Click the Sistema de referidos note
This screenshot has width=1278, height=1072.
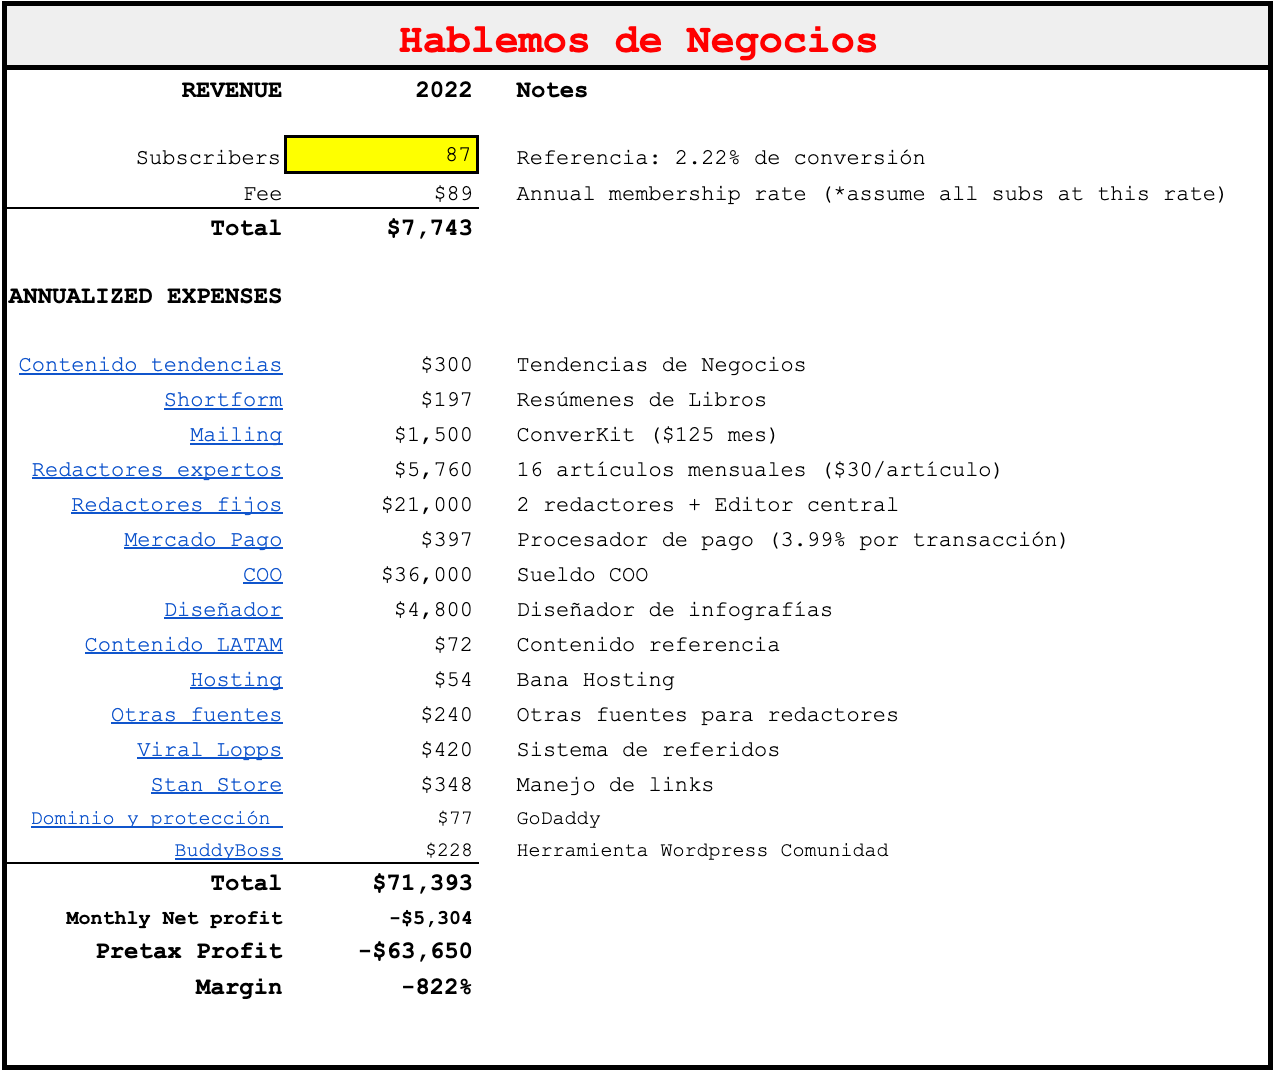point(648,750)
